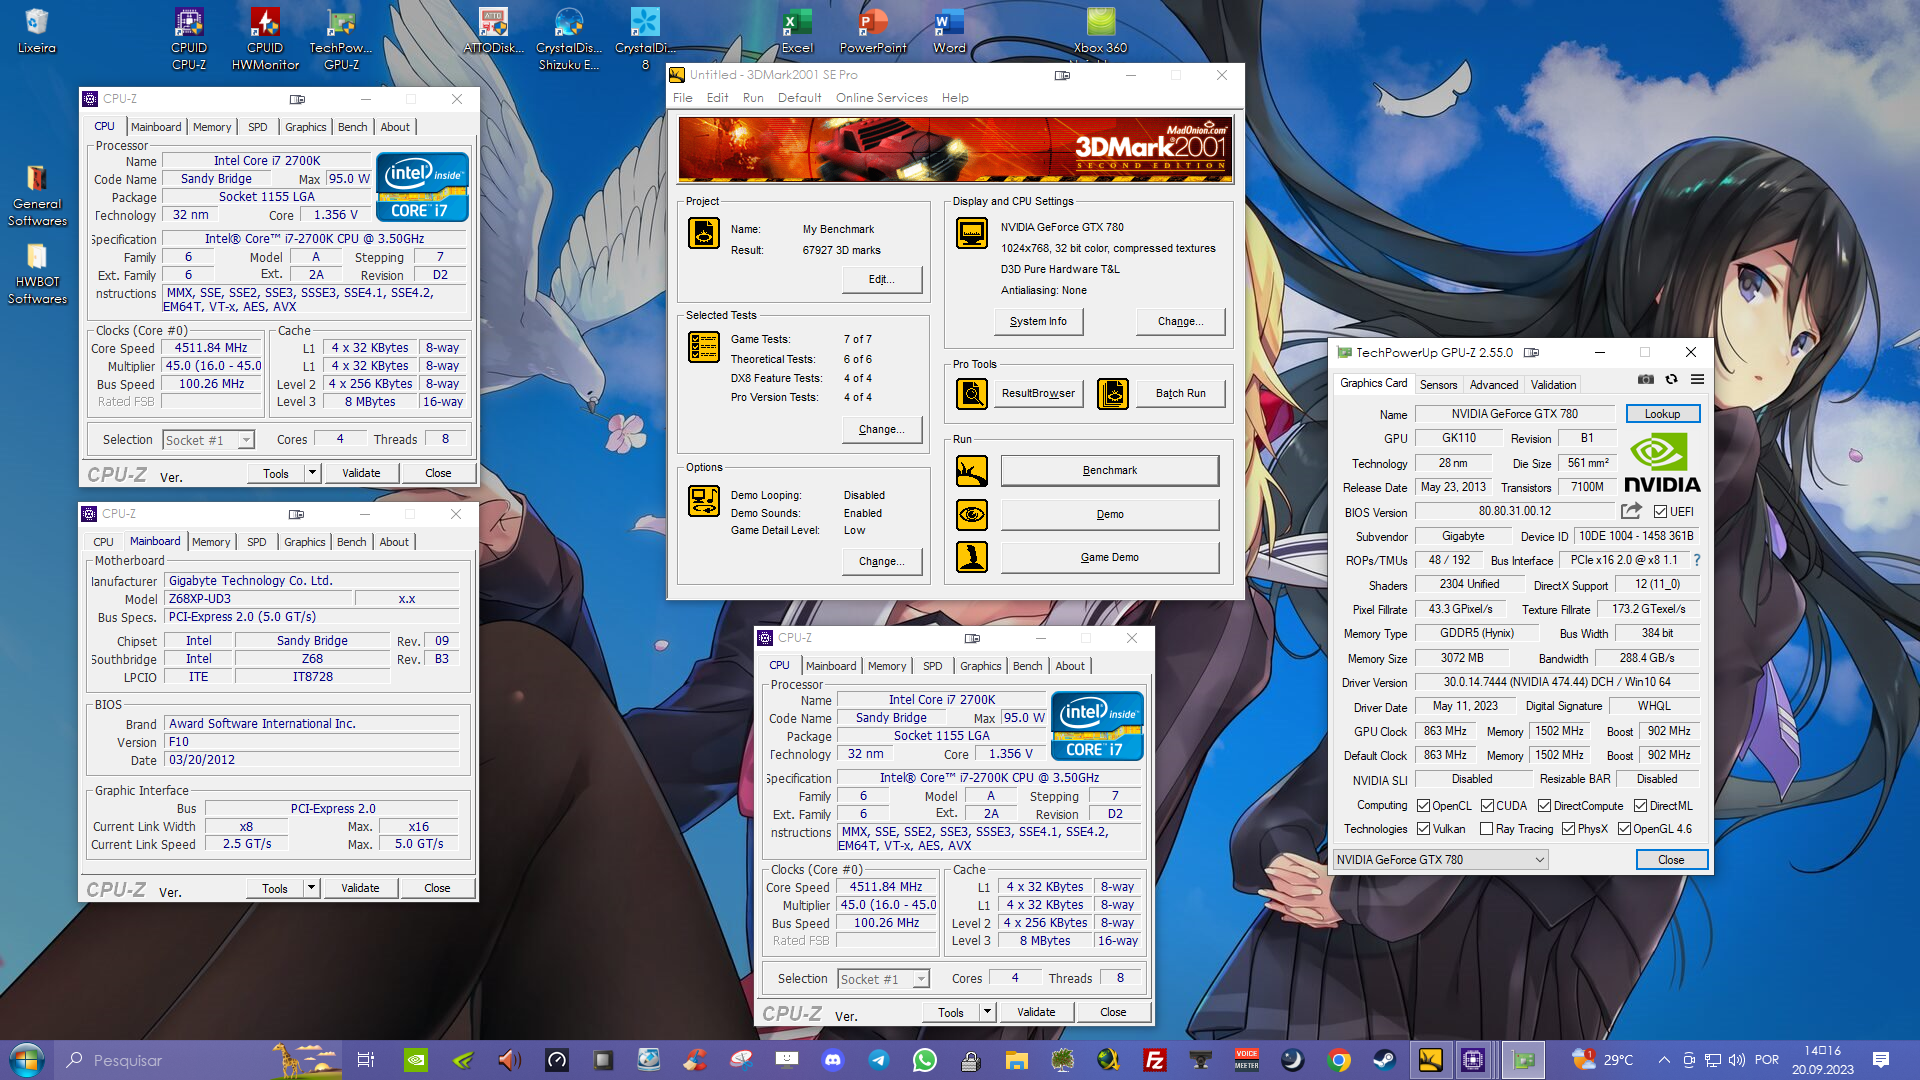1920x1080 pixels.
Task: Click the '3072 MB' Memory Size value in GPU-Z
Action: click(1461, 658)
